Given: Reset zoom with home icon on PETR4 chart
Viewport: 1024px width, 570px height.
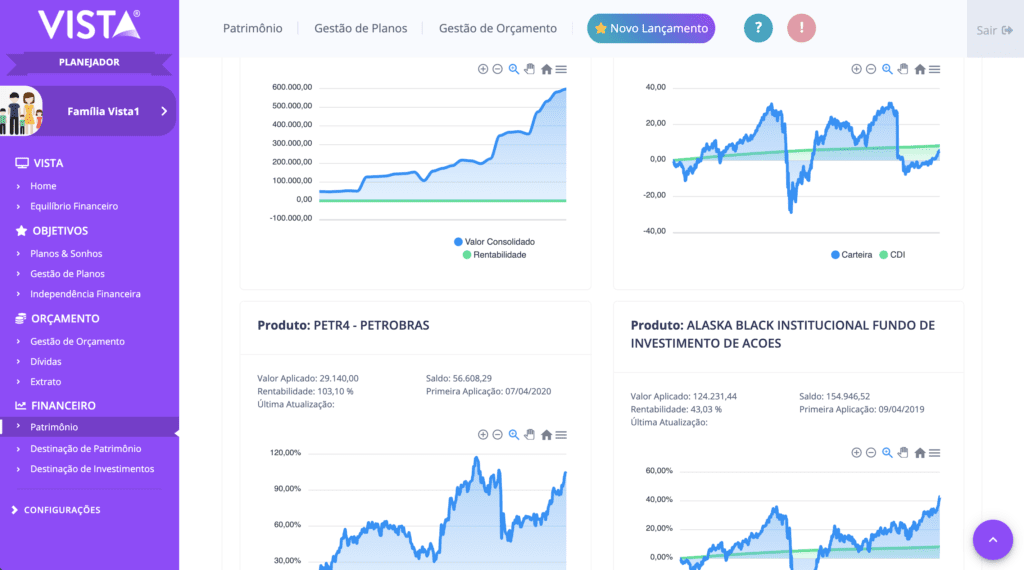Looking at the screenshot, I should coord(546,435).
